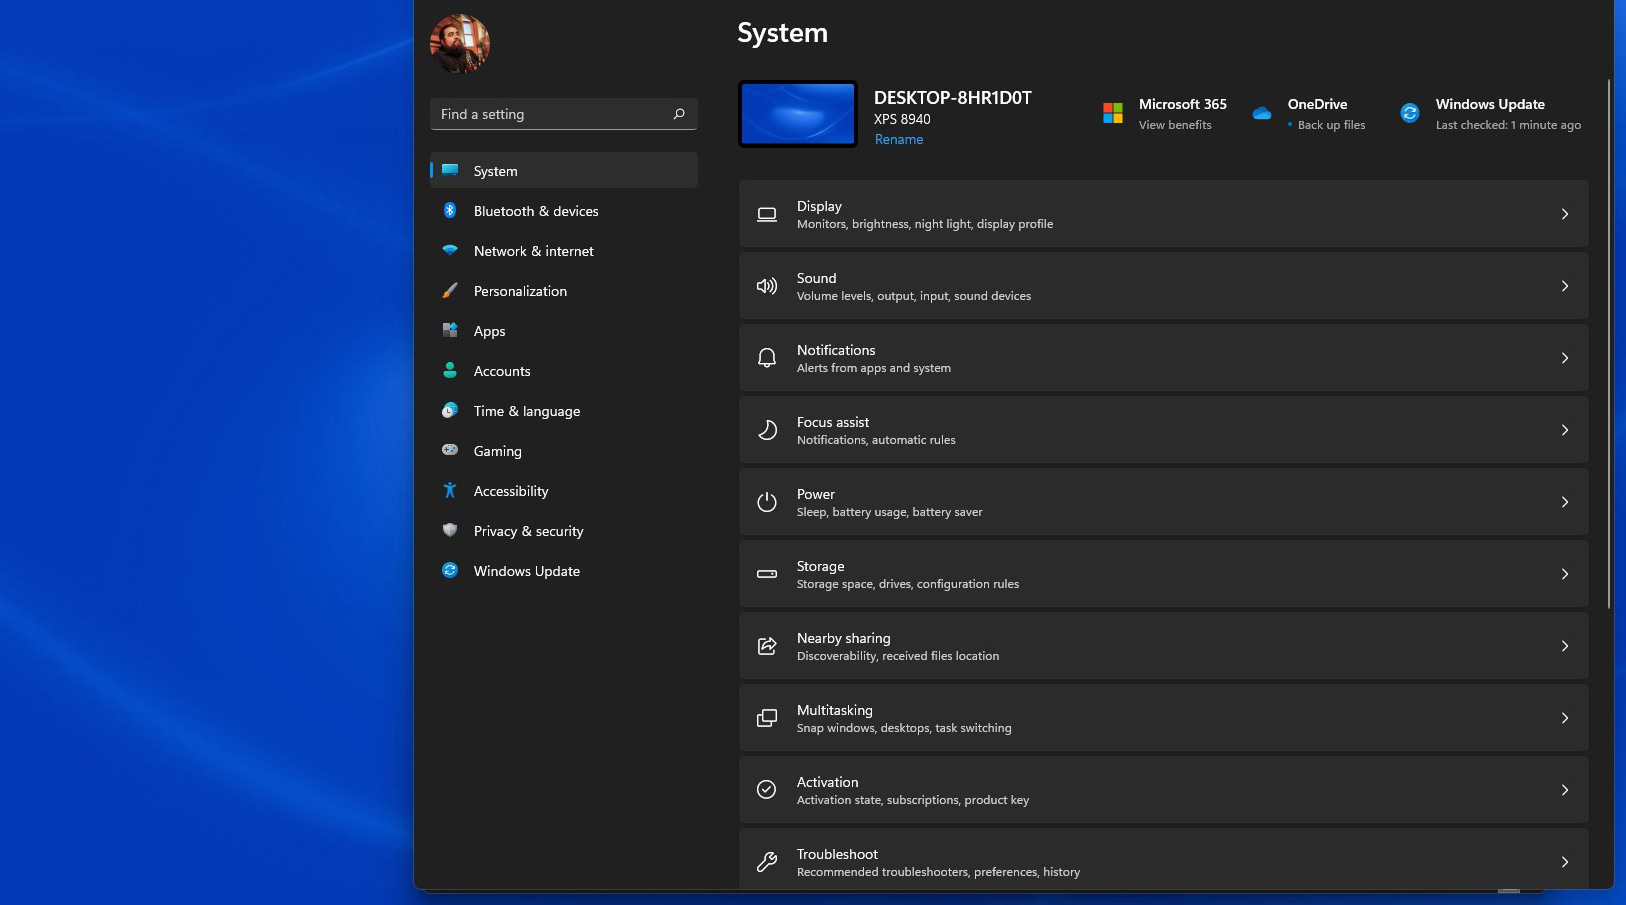Expand the Storage row chevron

tap(1565, 574)
